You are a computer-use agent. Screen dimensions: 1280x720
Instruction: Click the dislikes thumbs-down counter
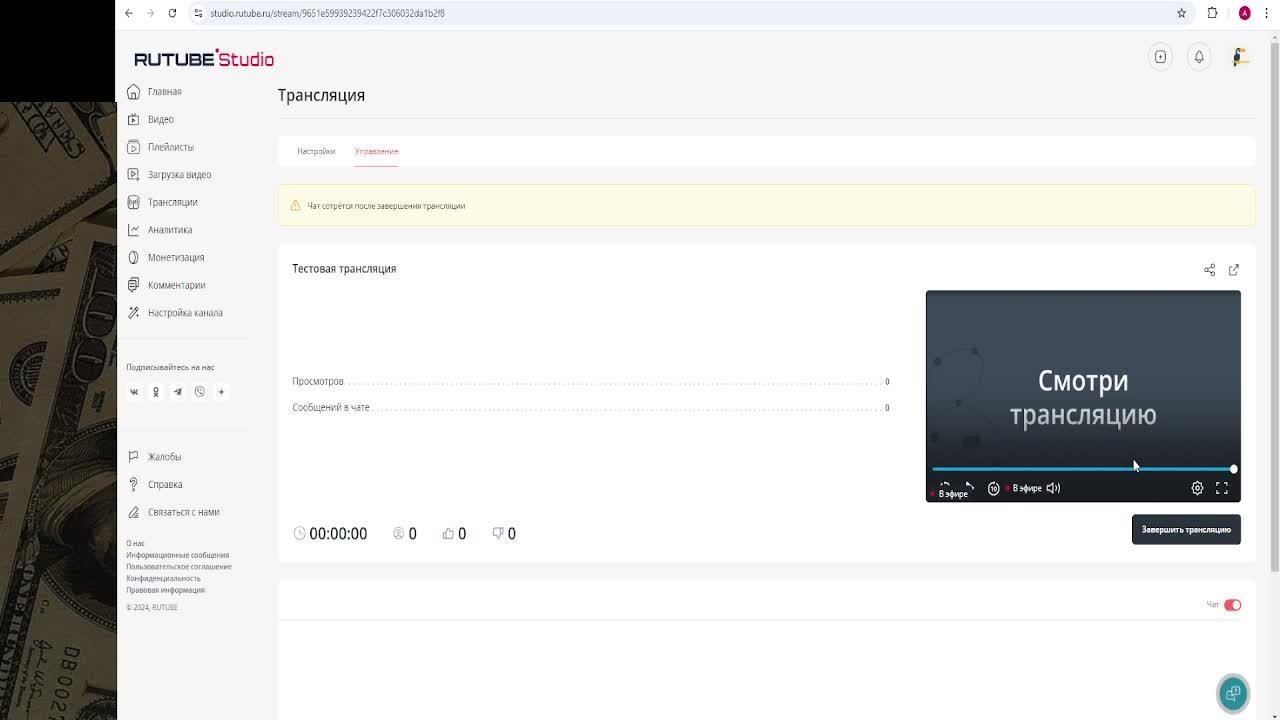(504, 534)
